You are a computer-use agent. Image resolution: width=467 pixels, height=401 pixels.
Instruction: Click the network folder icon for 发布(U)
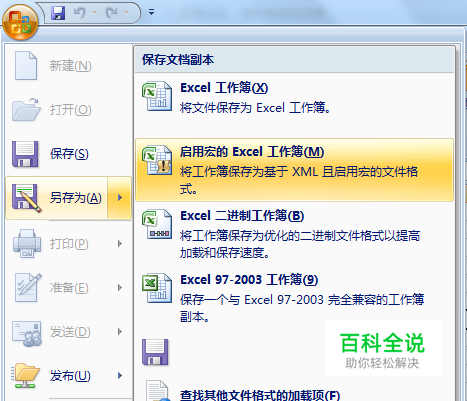25,376
